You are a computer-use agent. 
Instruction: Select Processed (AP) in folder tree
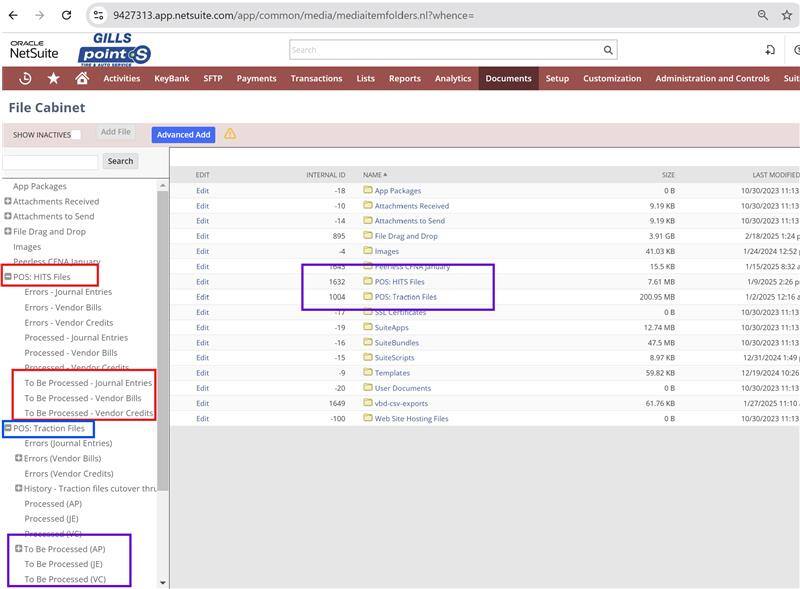(53, 503)
